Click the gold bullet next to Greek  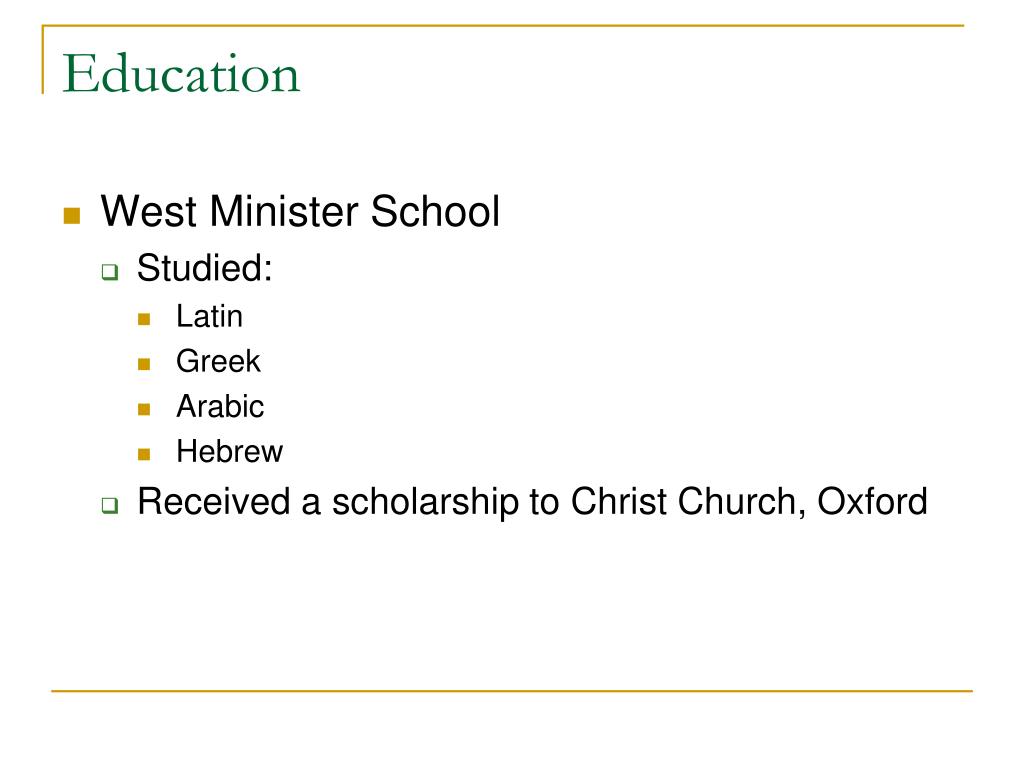[x=144, y=364]
